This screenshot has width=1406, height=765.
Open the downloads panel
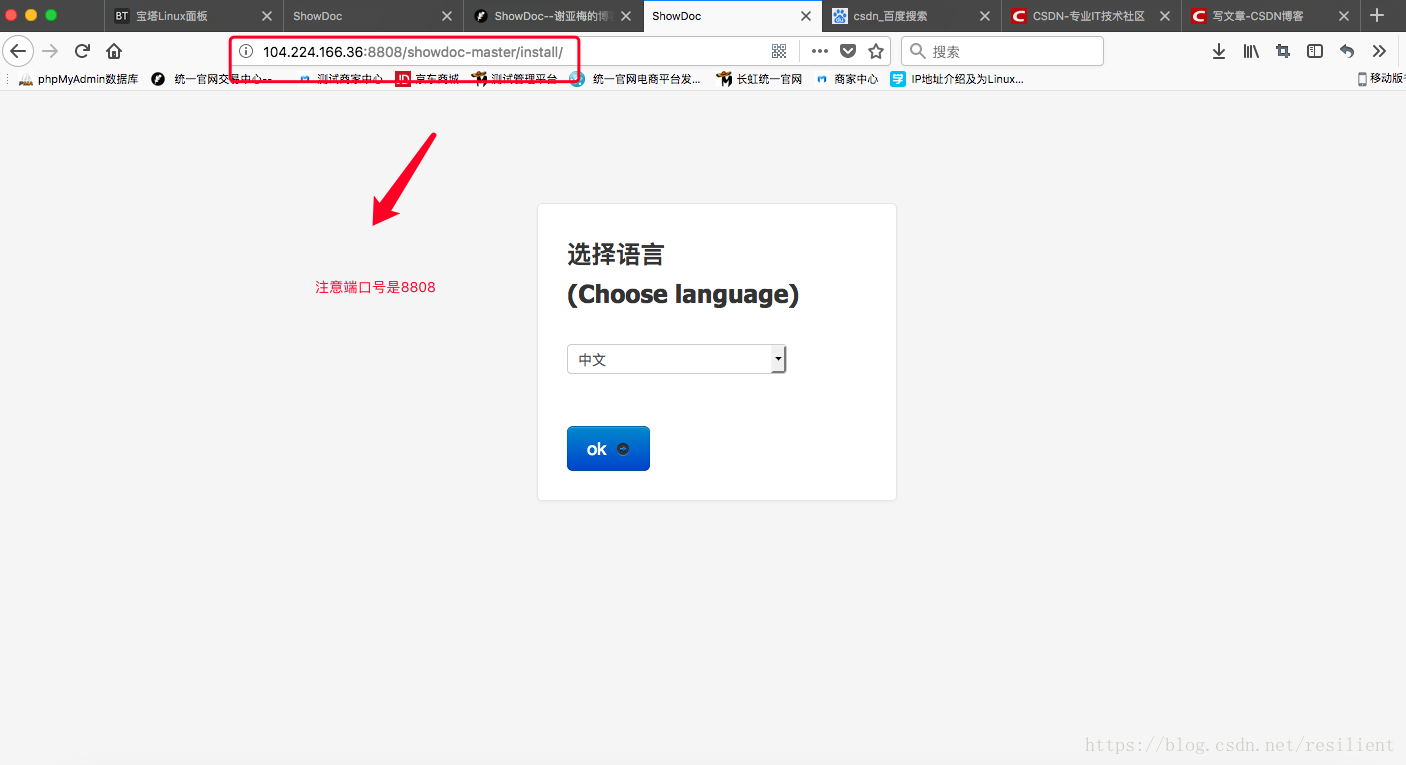point(1219,51)
